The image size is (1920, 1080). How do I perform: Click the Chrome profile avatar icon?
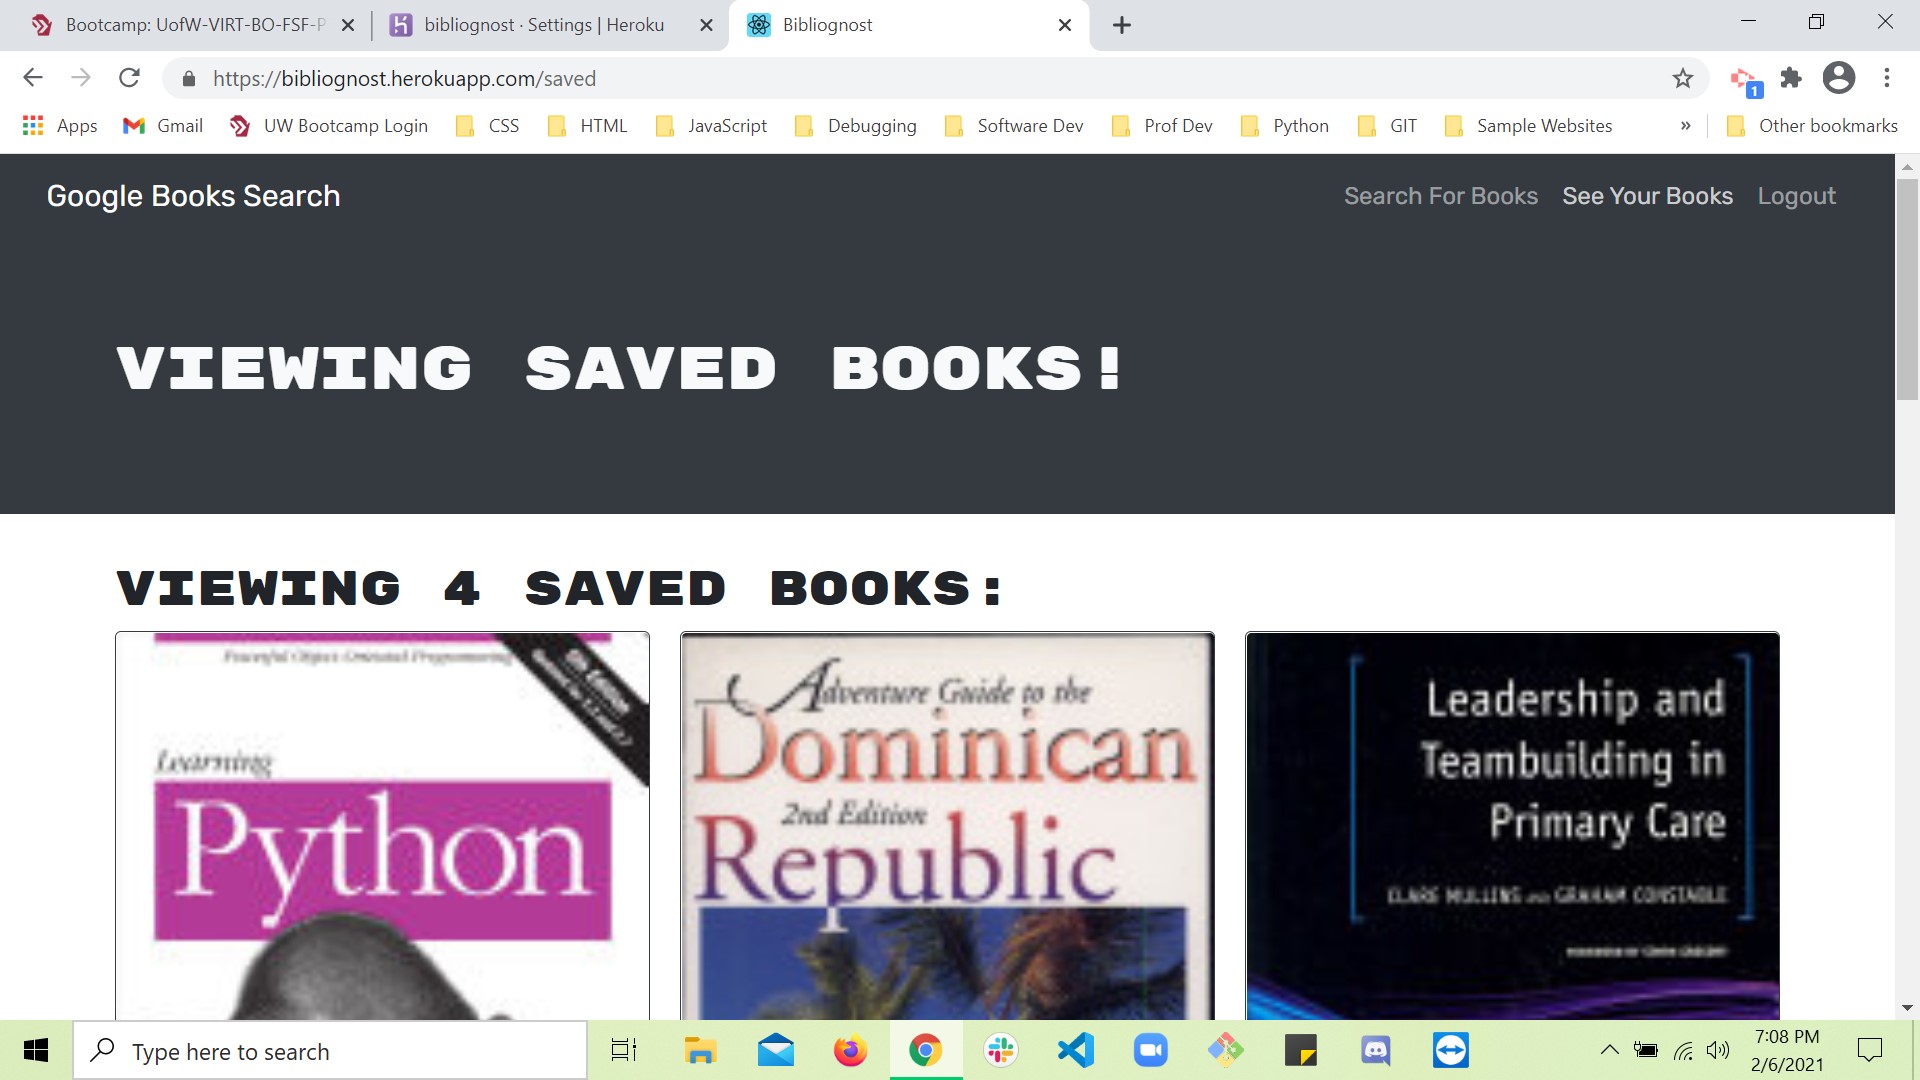click(x=1838, y=78)
